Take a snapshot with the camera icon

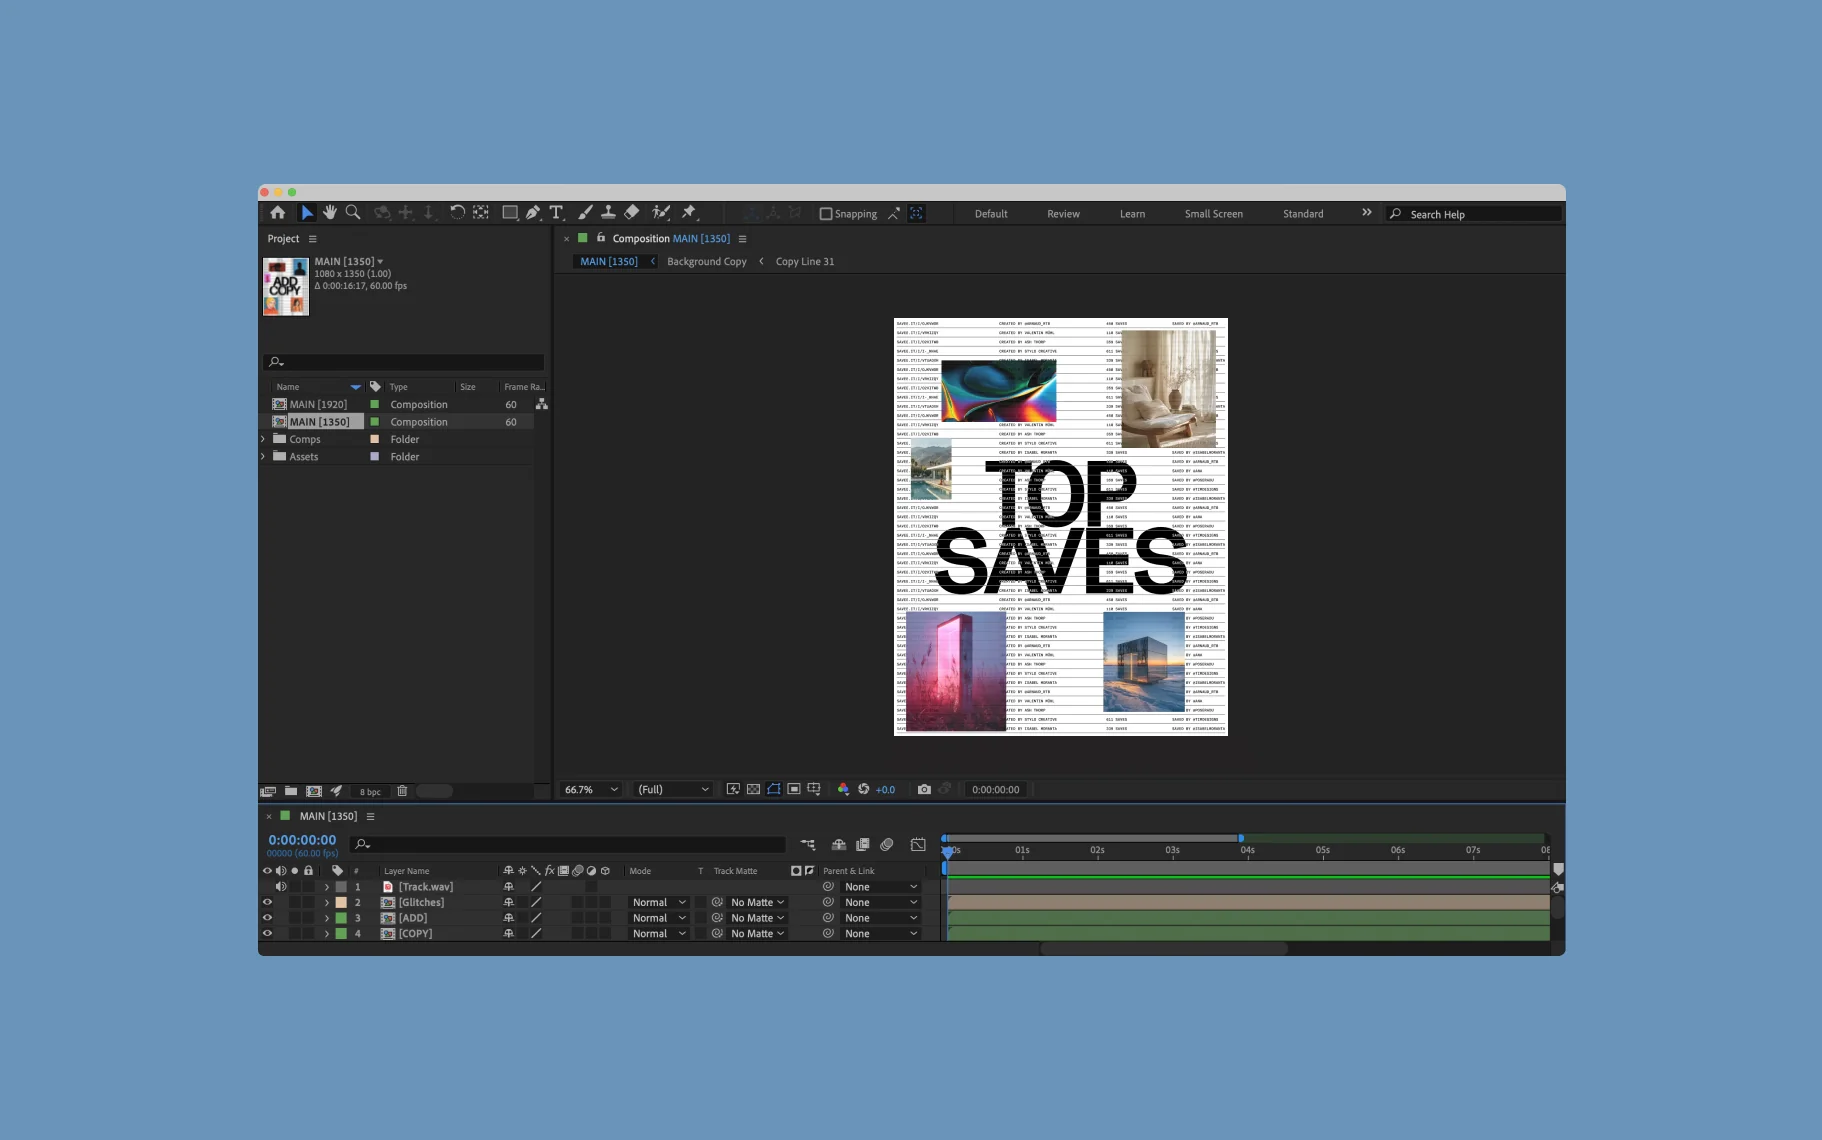[924, 790]
